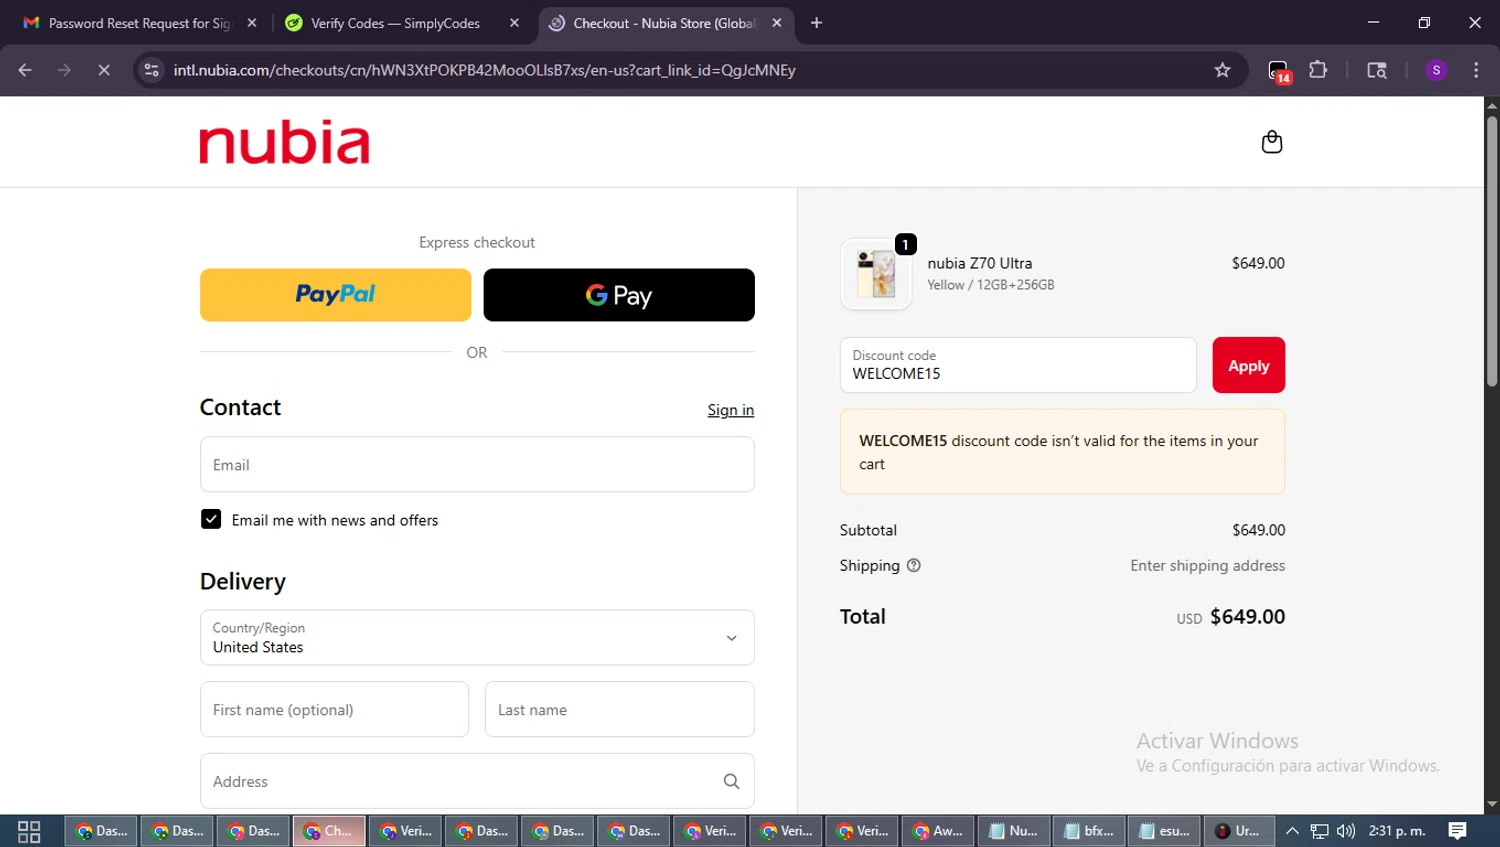The height and width of the screenshot is (847, 1500).
Task: Close the Verify Codes SimplyCodes tab
Action: click(514, 23)
